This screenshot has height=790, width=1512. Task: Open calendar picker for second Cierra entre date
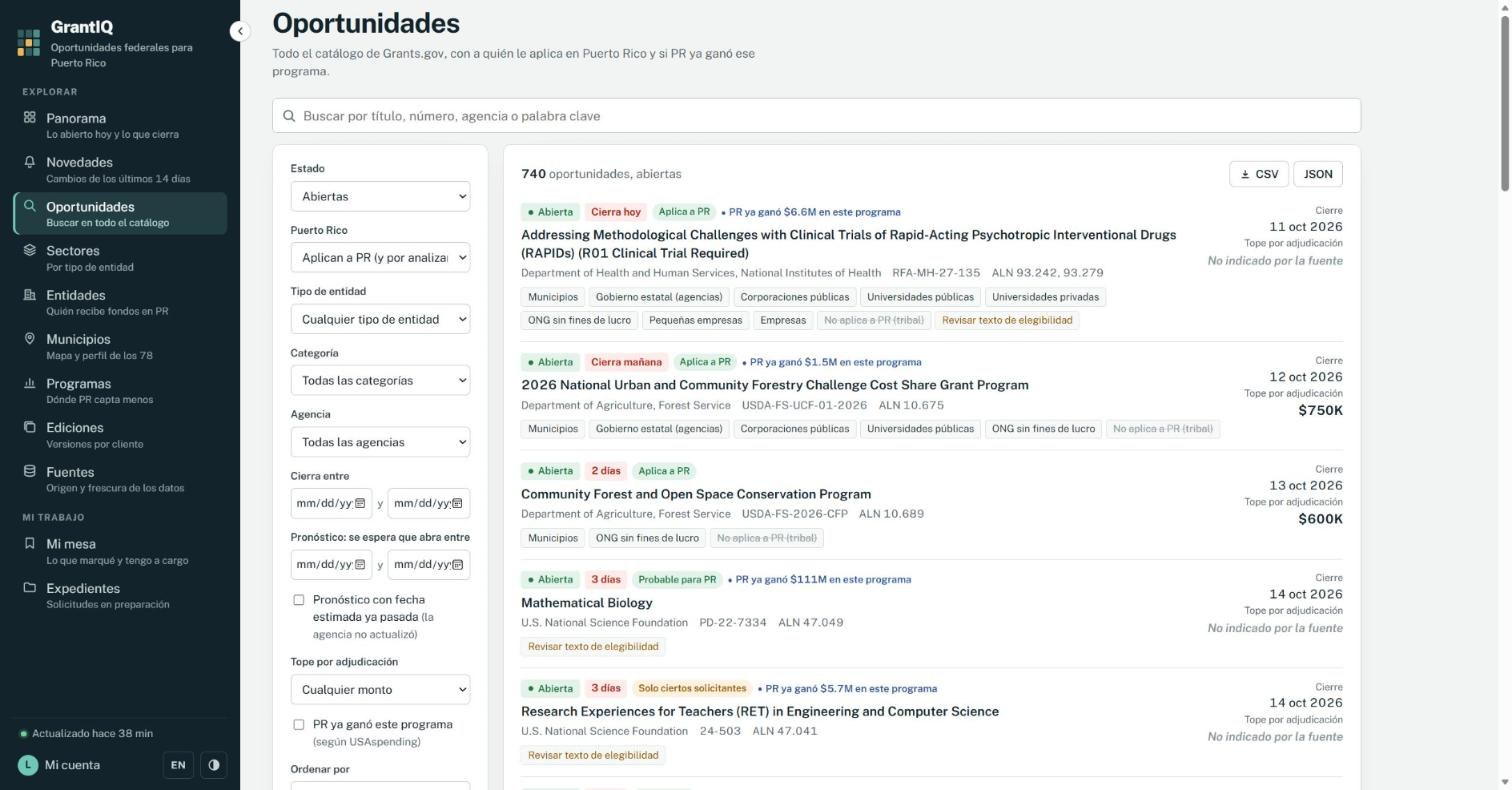[457, 503]
